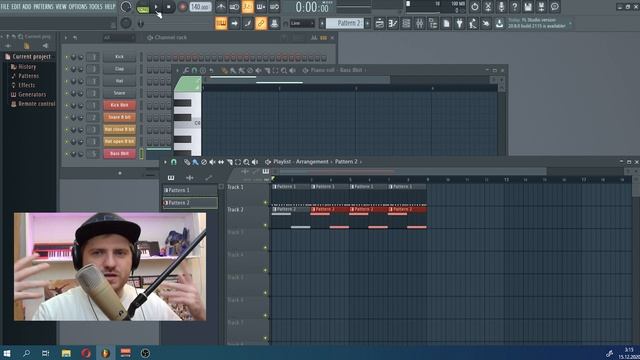Click the save floppy disk icon

pos(528,7)
